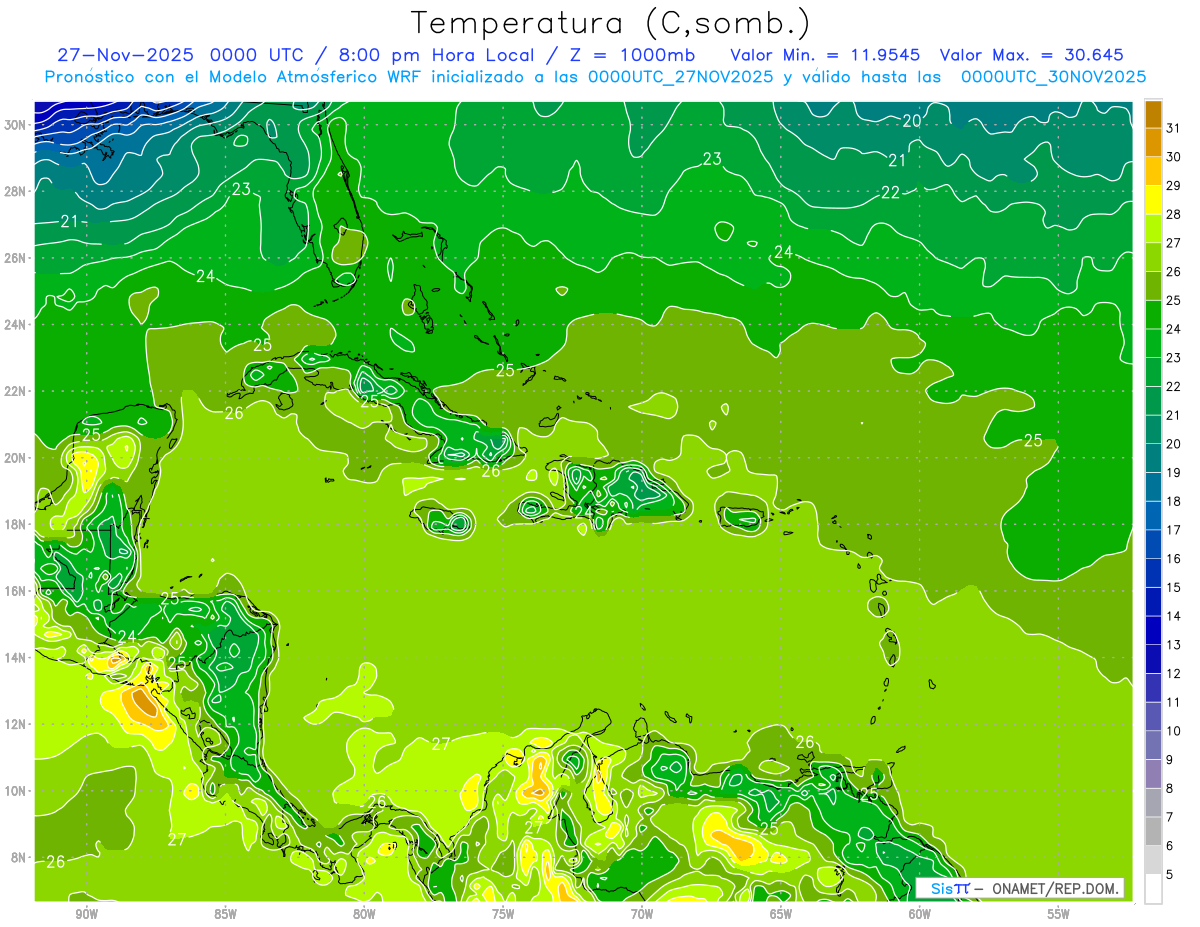The width and height of the screenshot is (1200, 927).
Task: Click the 75W longitude axis label
Action: pos(503,914)
